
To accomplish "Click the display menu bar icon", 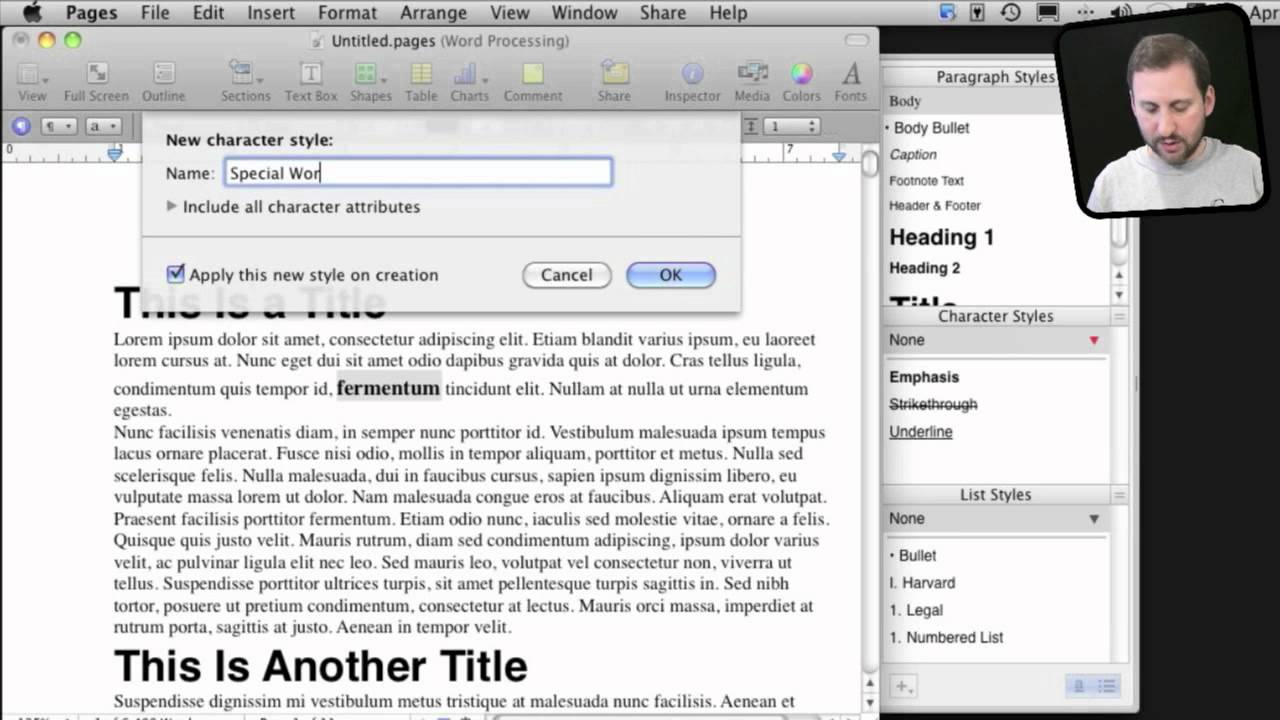I will pos(1048,13).
